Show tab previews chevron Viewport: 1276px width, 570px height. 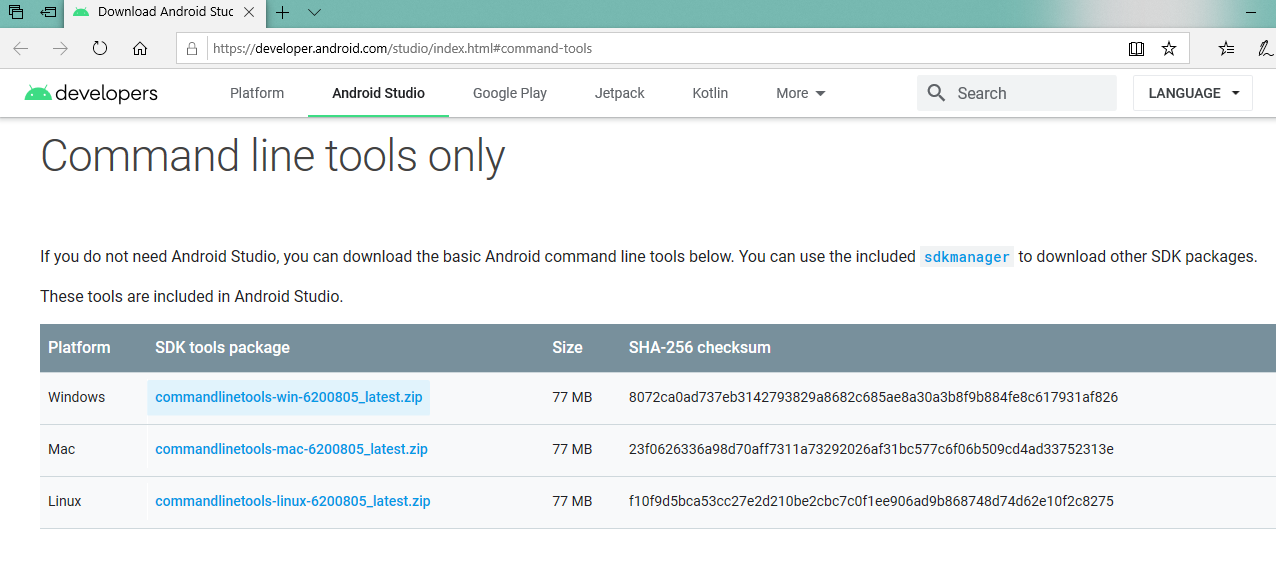point(315,12)
